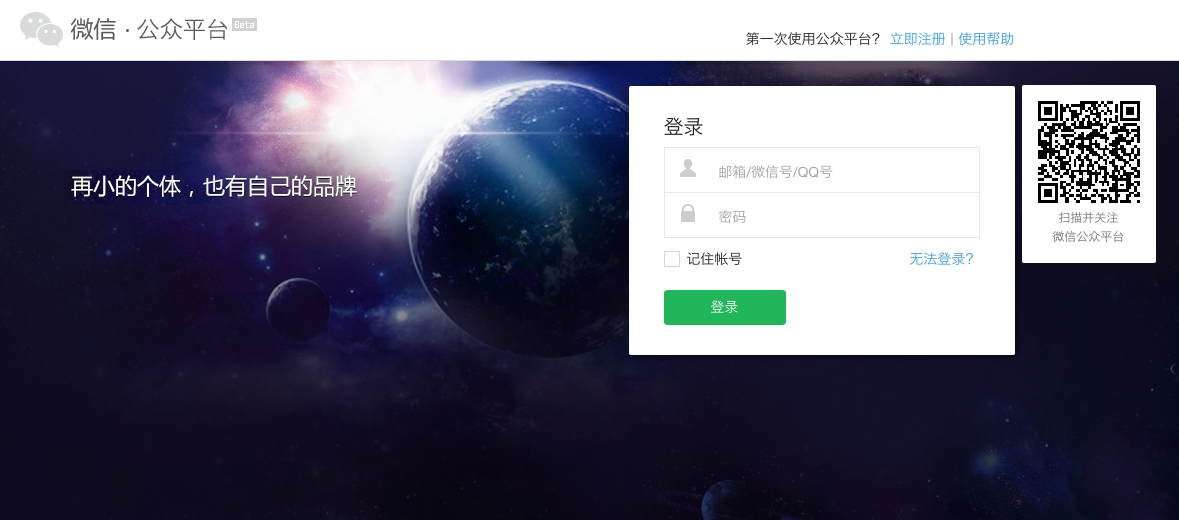Viewport: 1179px width, 520px height.
Task: Click the padlock icon in the password field
Action: click(x=687, y=214)
